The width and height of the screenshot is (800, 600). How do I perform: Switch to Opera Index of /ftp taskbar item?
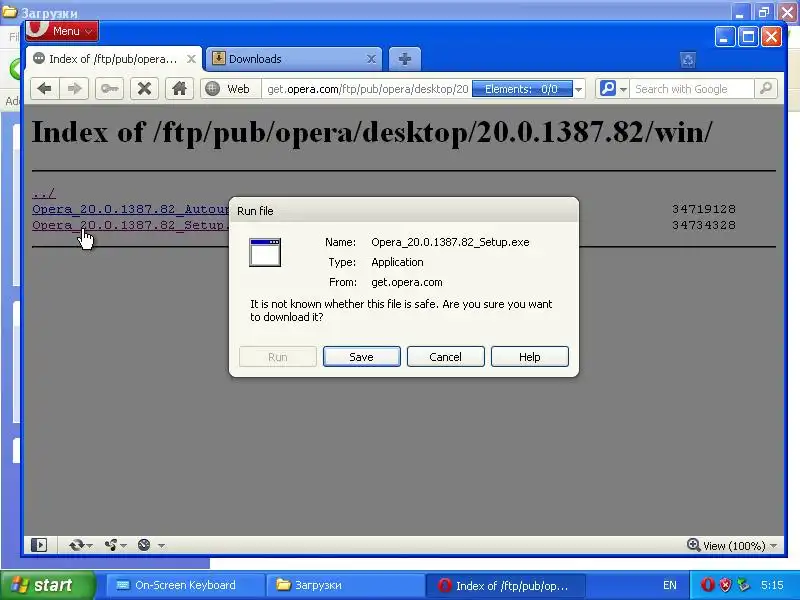pyautogui.click(x=506, y=585)
